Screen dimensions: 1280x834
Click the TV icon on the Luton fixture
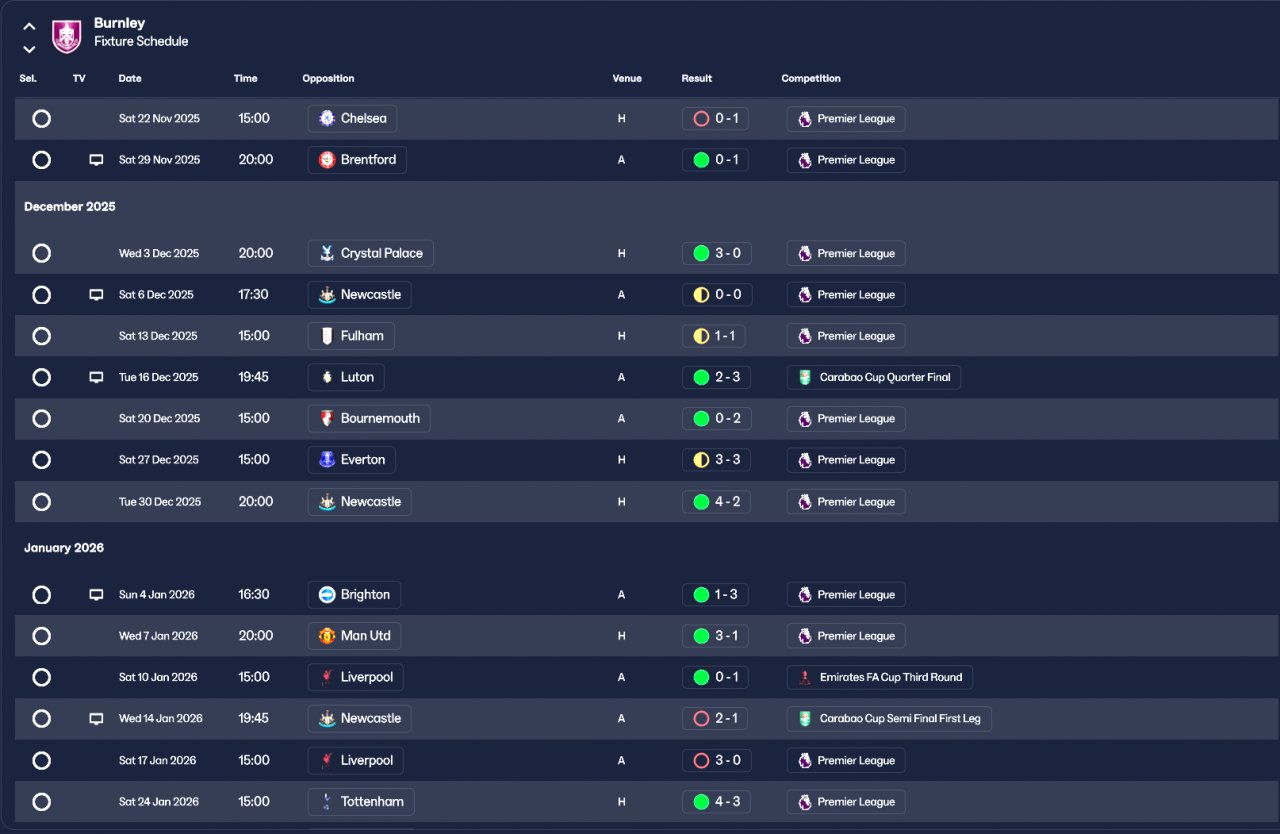pos(96,378)
